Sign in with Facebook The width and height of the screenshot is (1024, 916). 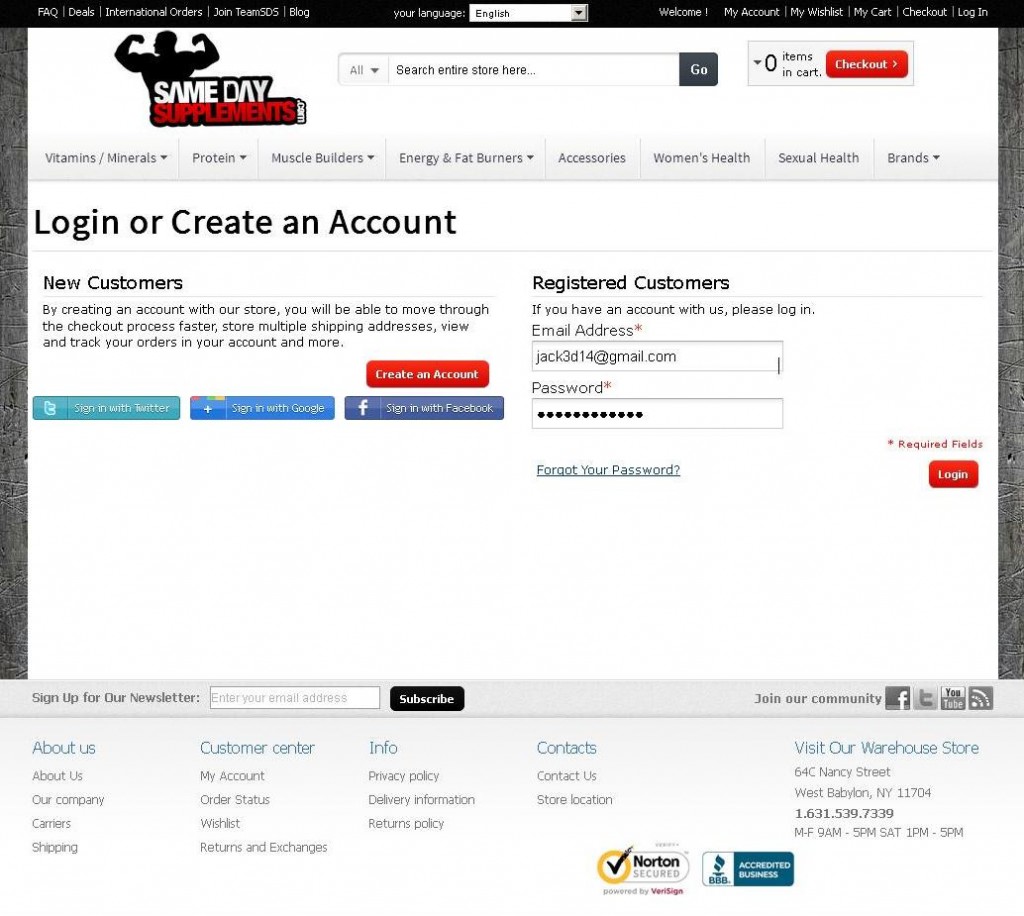(424, 408)
